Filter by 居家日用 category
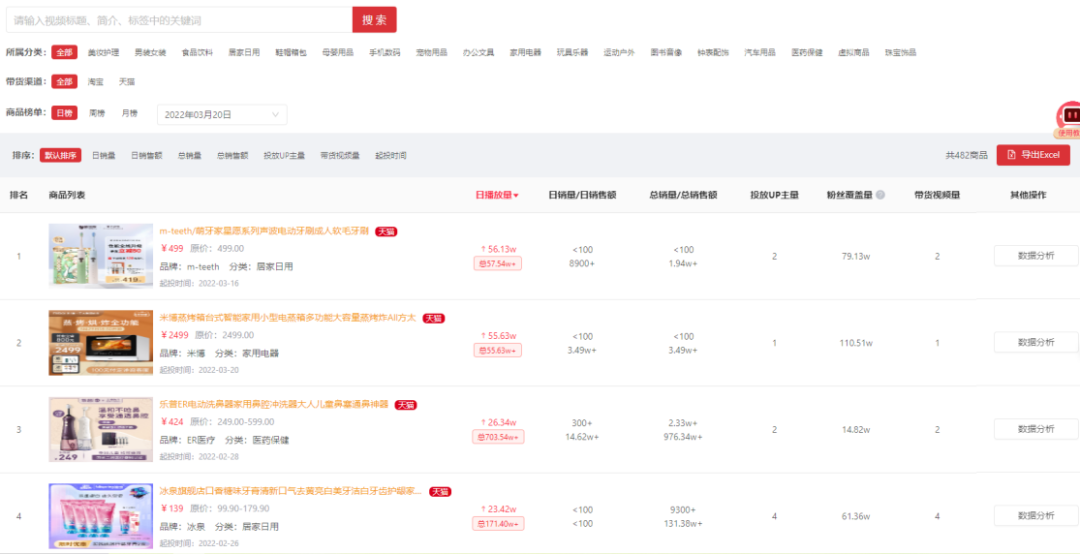The height and width of the screenshot is (554, 1080). click(244, 52)
